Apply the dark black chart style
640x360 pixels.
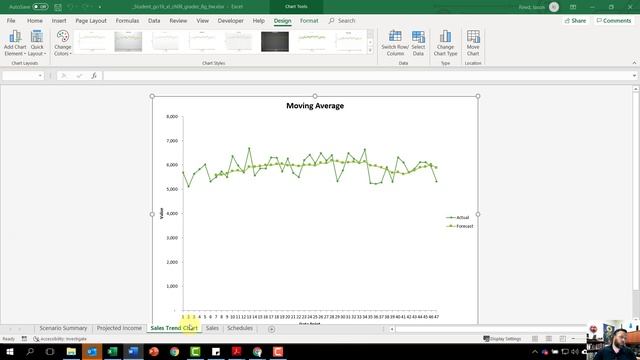pos(275,42)
